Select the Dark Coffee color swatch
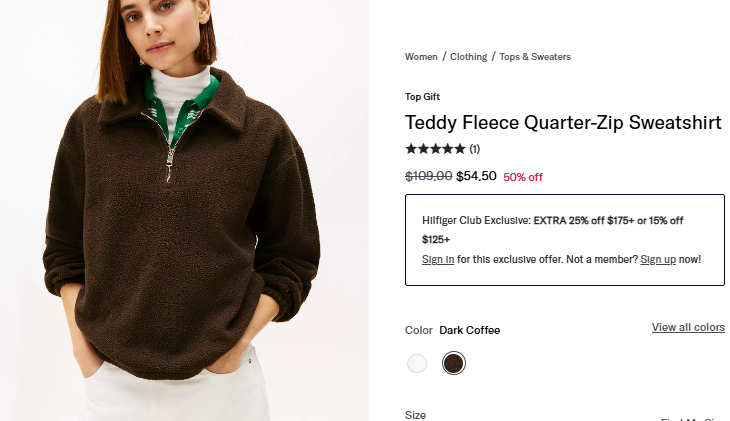This screenshot has width=730, height=421. [454, 363]
